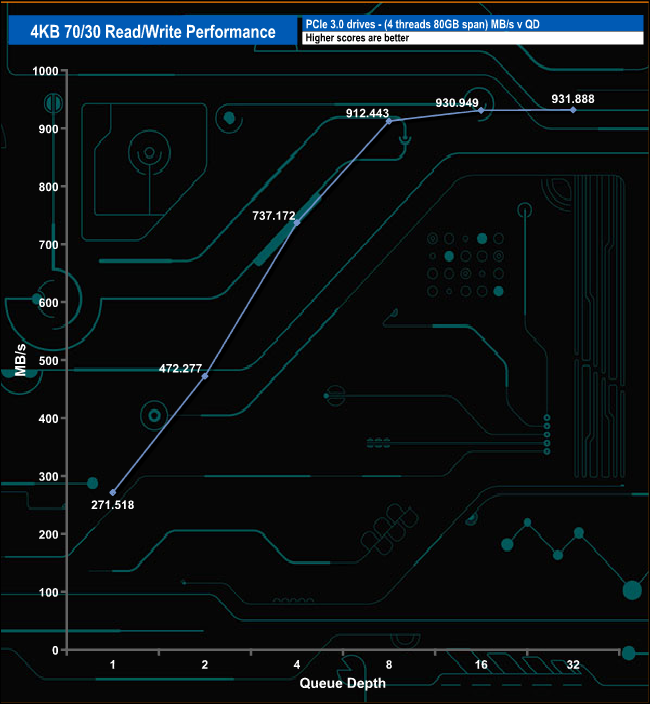650x704 pixels.
Task: Click the 700 y-axis tick label
Action: 48,245
